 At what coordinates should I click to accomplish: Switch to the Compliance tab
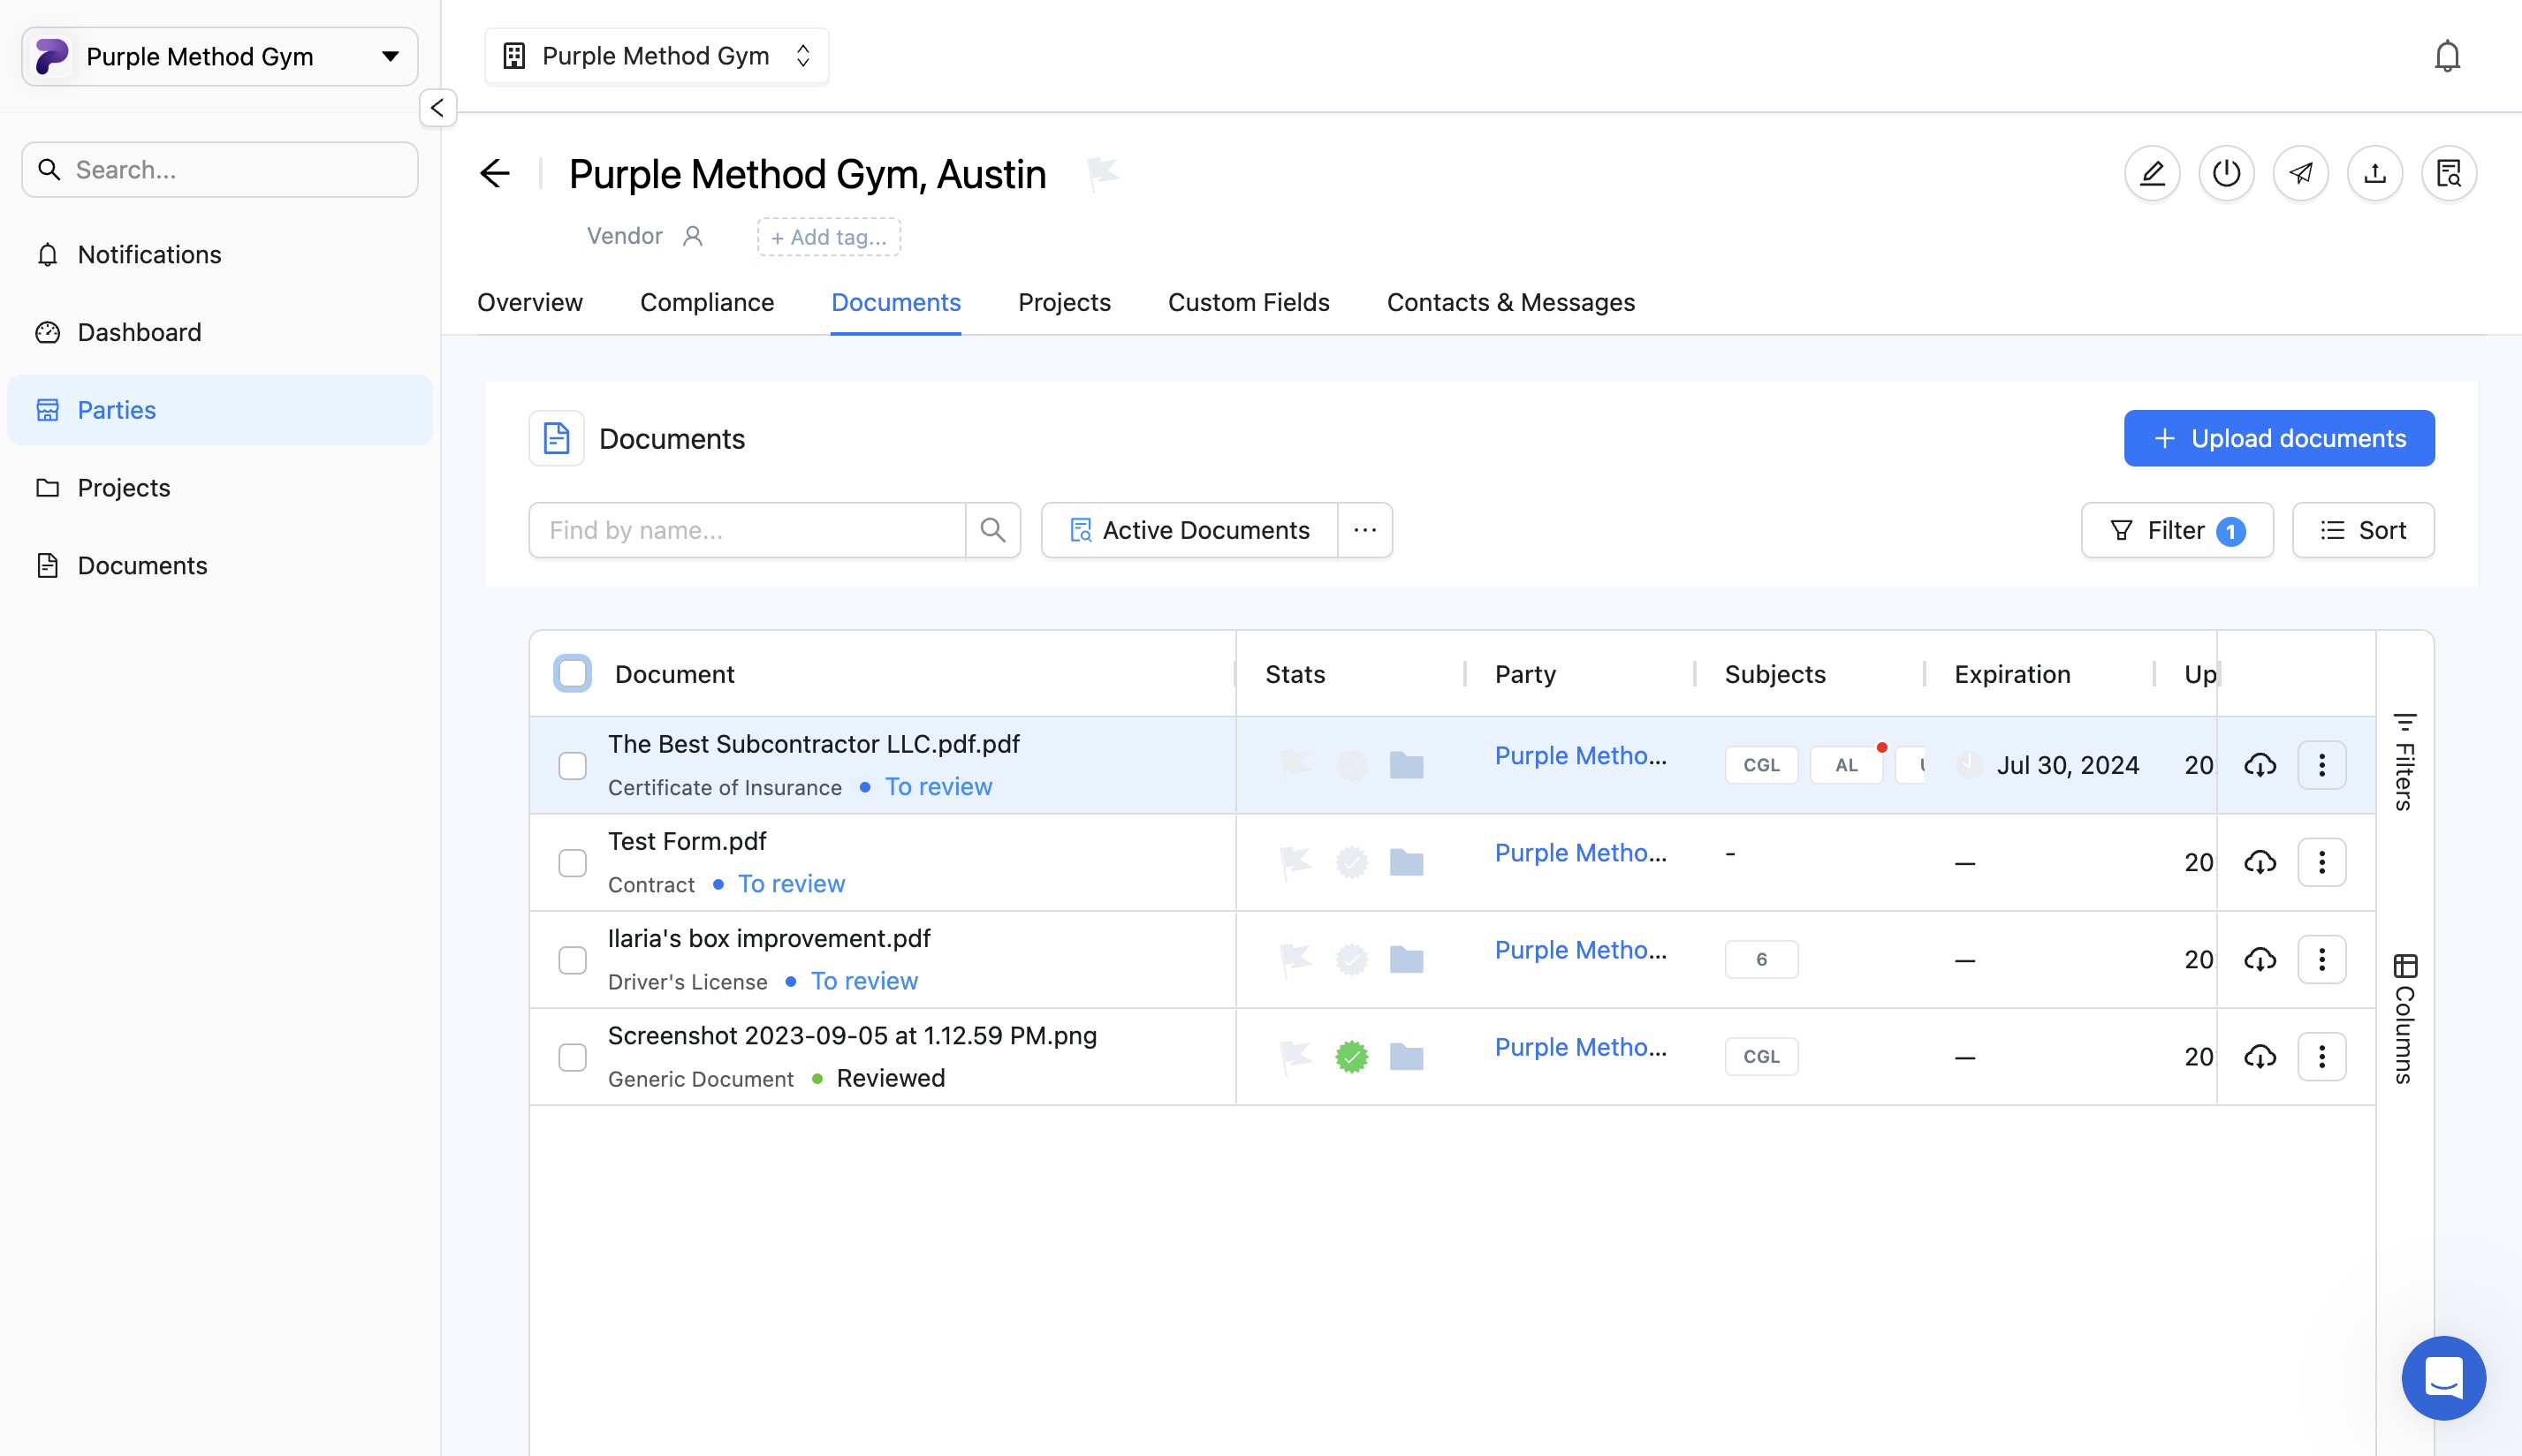coord(706,303)
